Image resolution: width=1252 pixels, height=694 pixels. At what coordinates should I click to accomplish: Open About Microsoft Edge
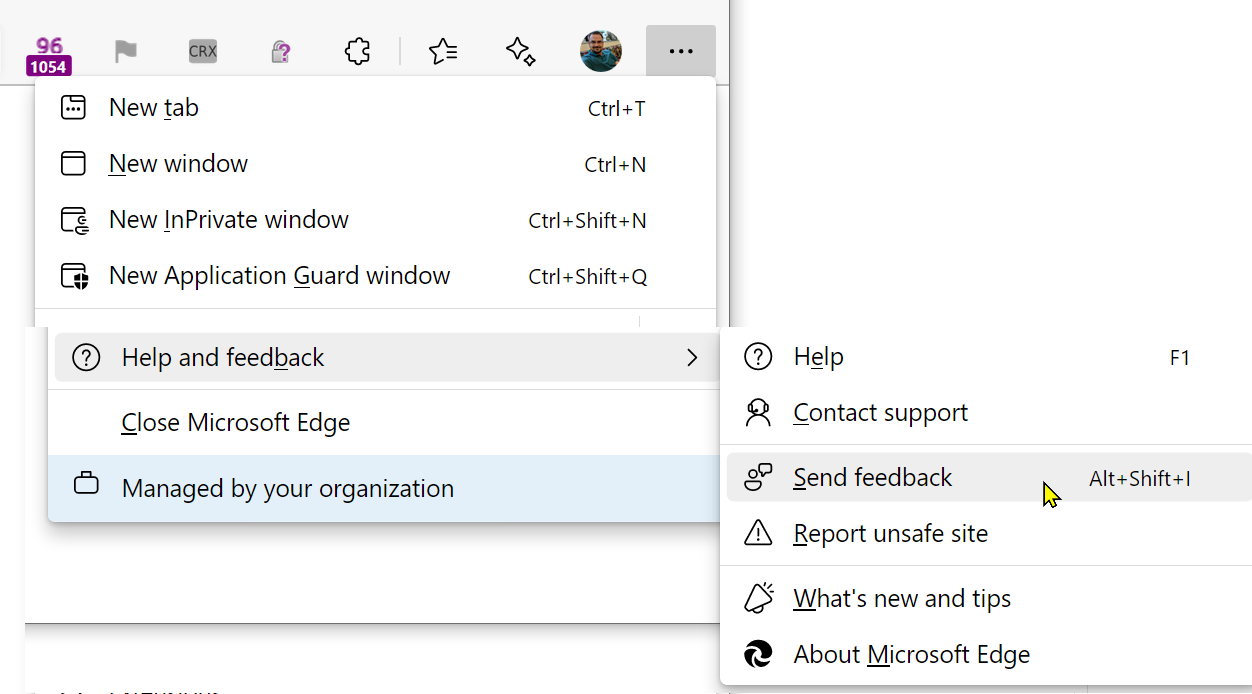[911, 655]
